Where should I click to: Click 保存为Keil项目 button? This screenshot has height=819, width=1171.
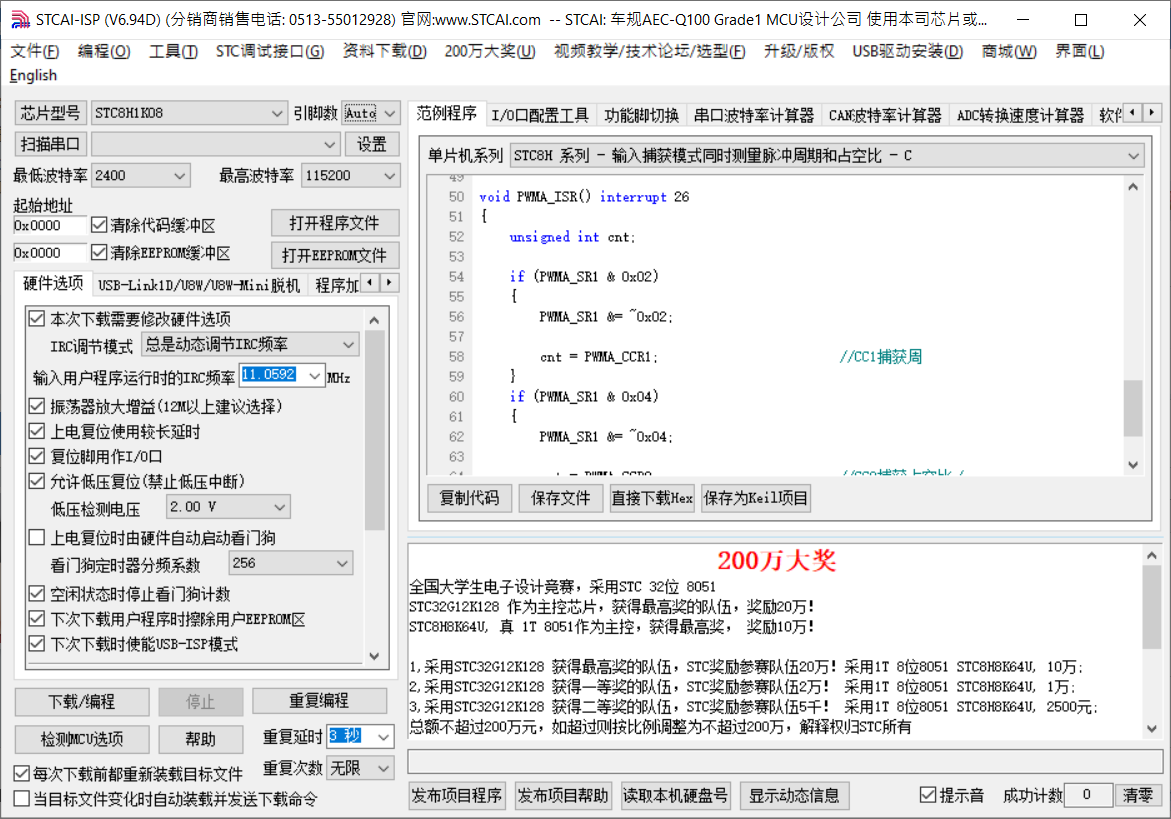click(756, 498)
